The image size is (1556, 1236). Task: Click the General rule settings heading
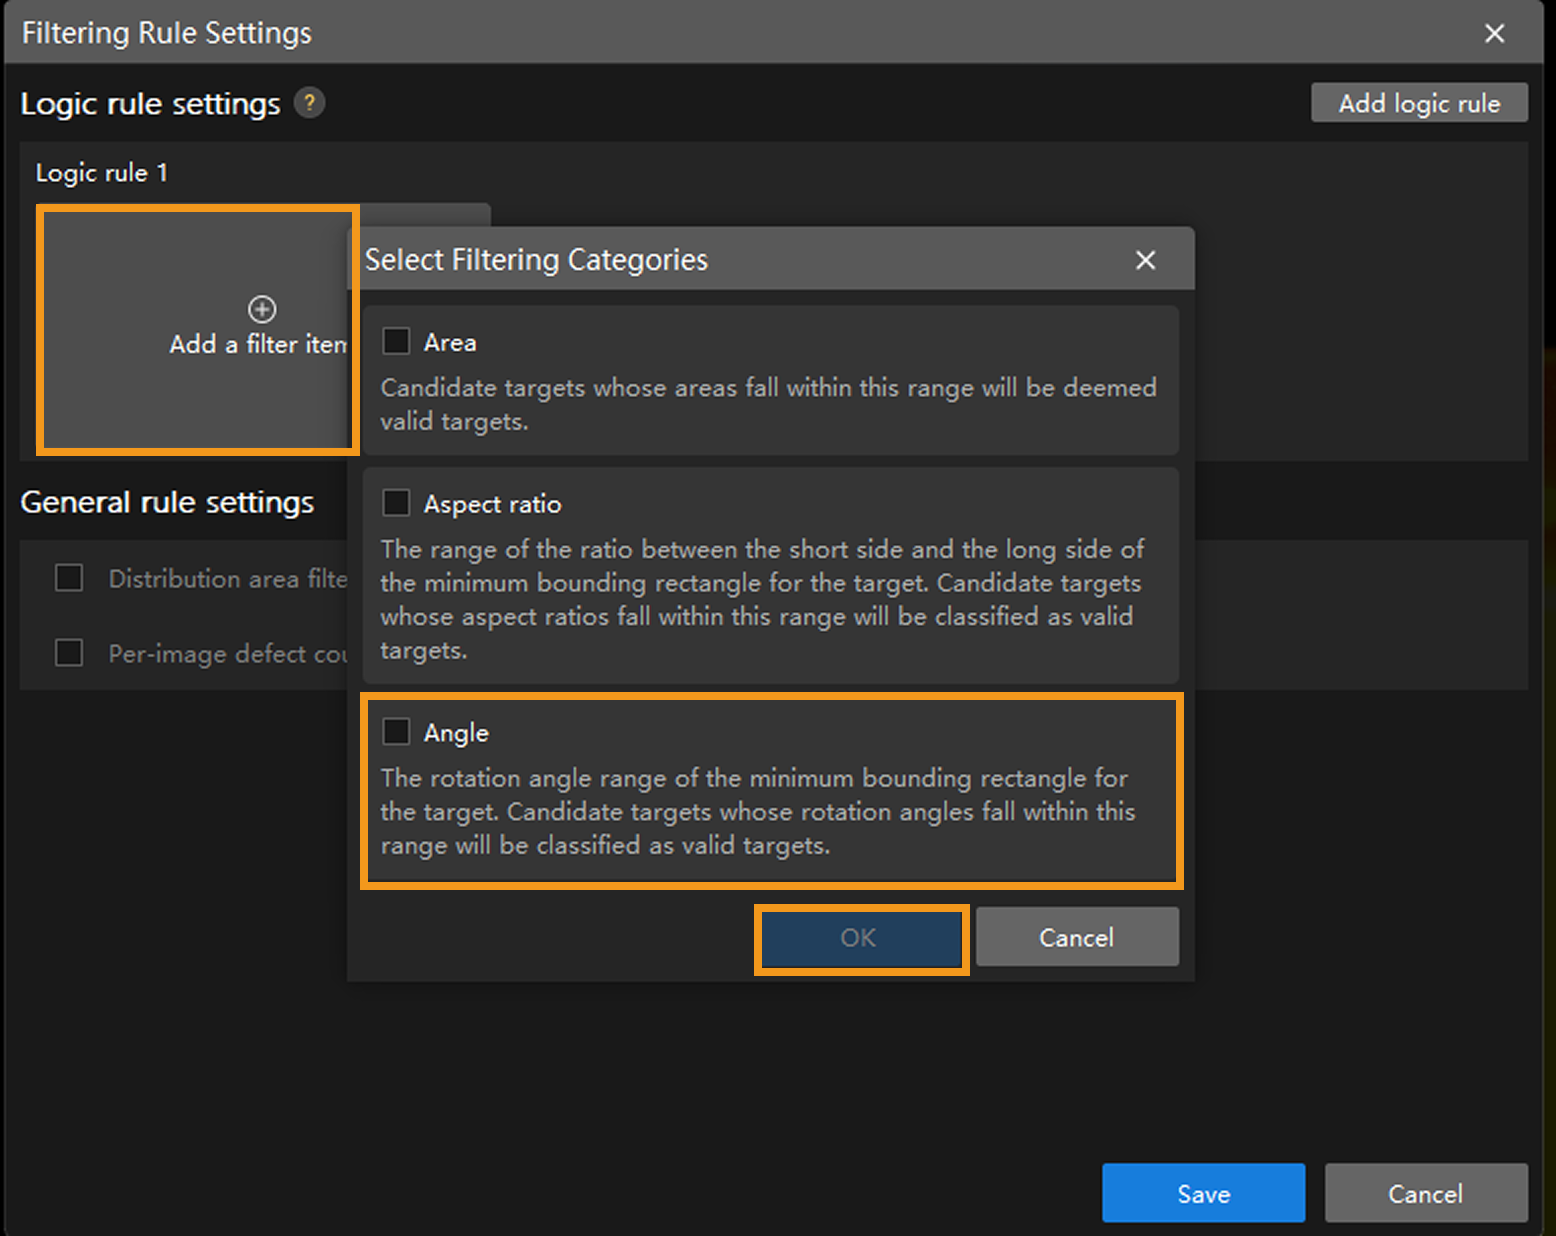pyautogui.click(x=167, y=502)
